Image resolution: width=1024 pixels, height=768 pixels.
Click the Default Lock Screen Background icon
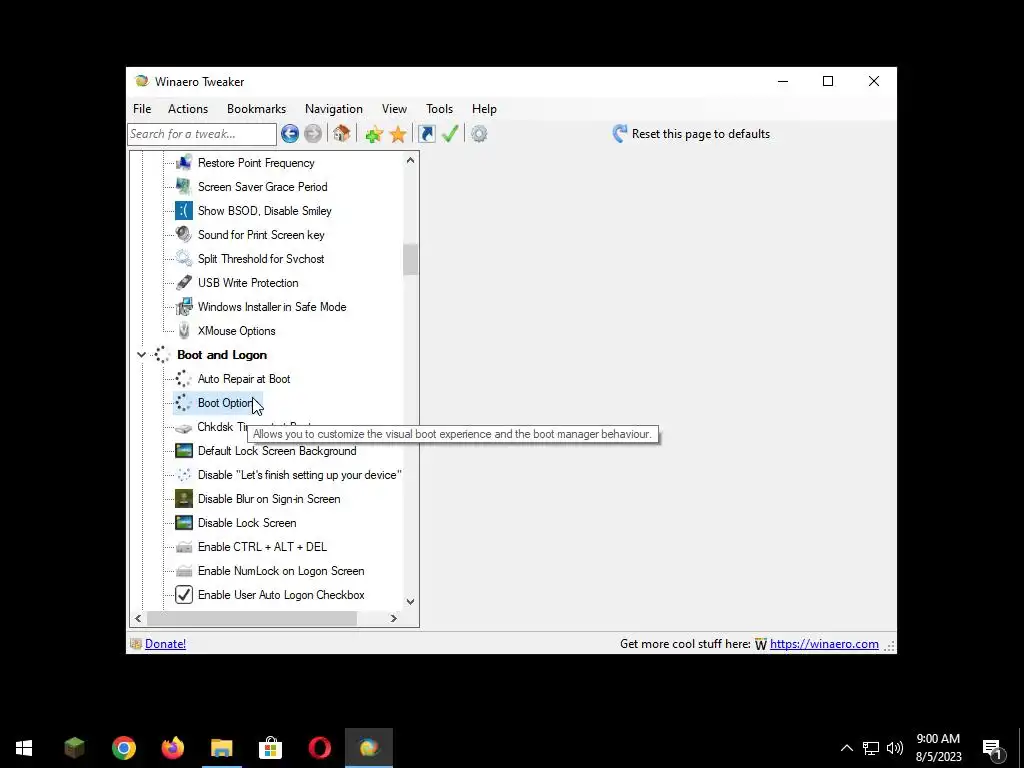[184, 451]
